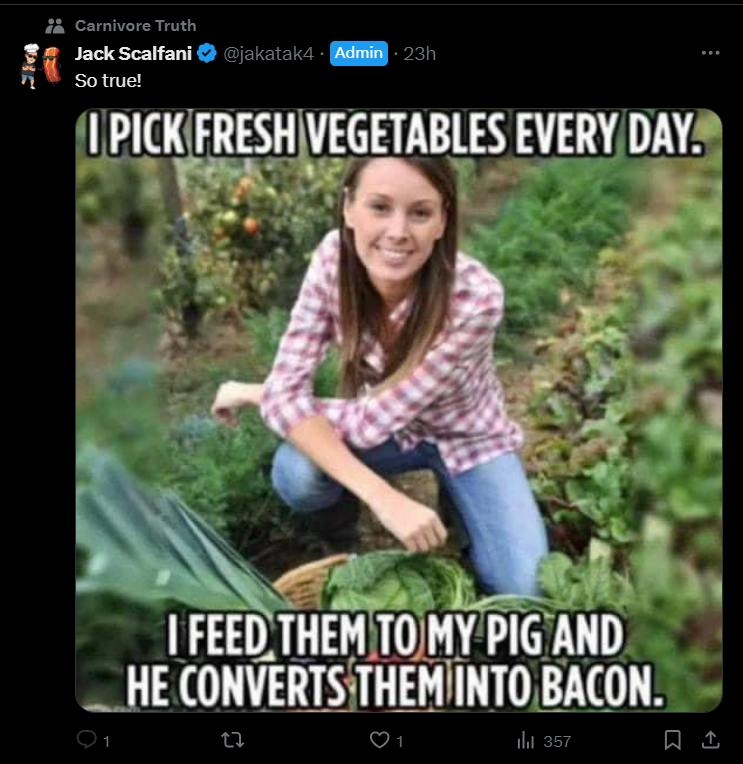
Task: Open the @jakatak4 handle
Action: pos(268,54)
